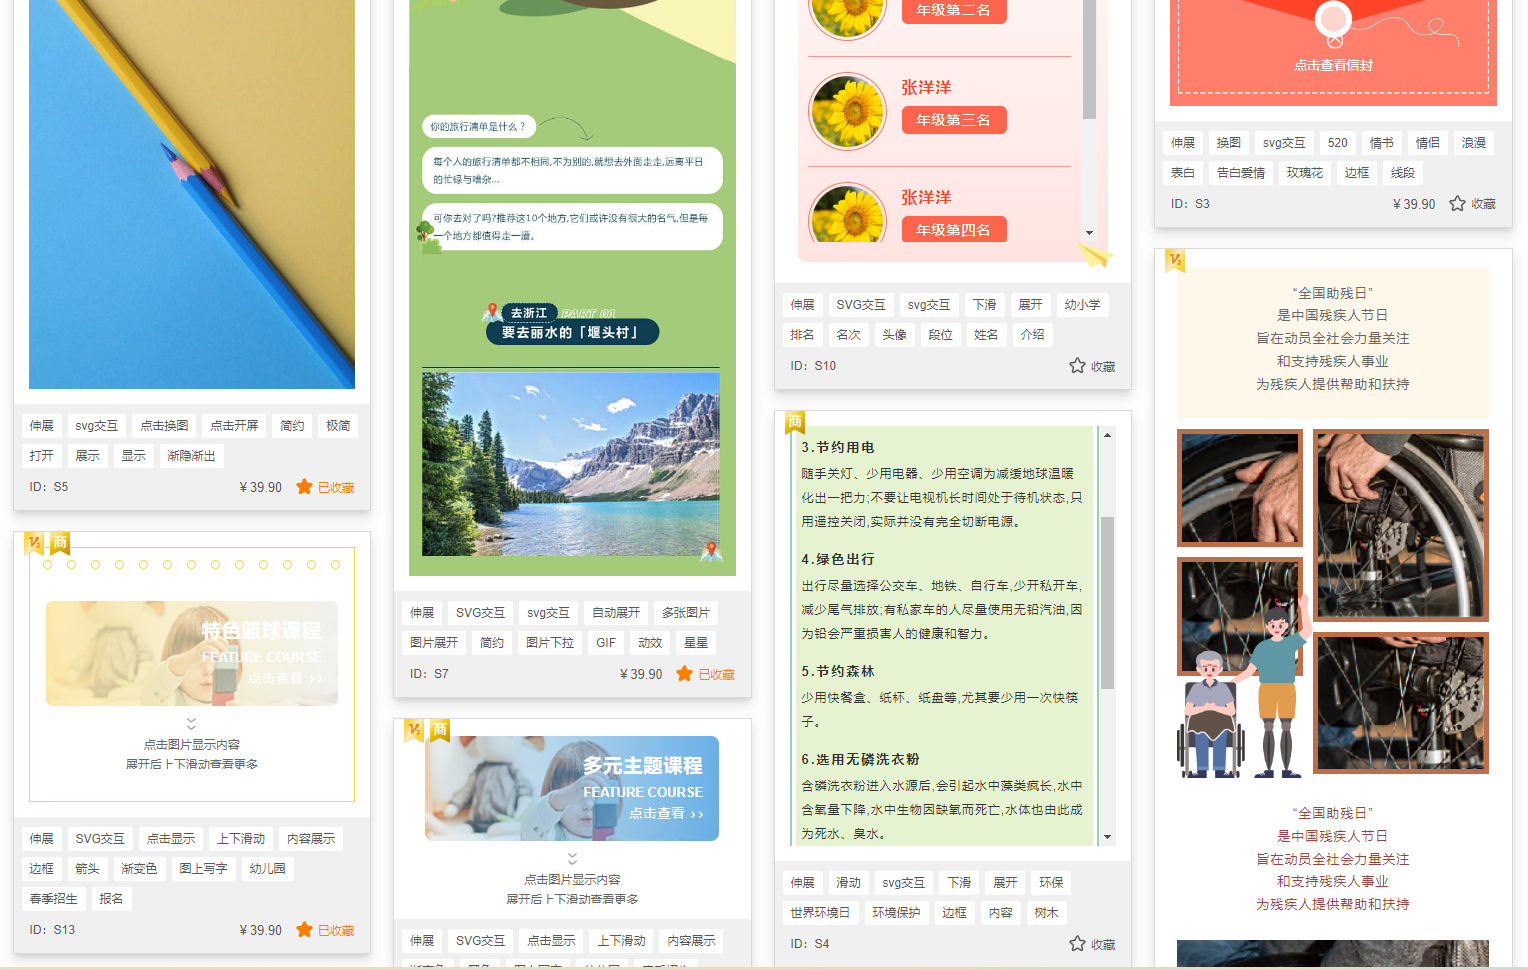Click the 已收藏 star on card ID S5
The image size is (1528, 970).
pos(304,487)
